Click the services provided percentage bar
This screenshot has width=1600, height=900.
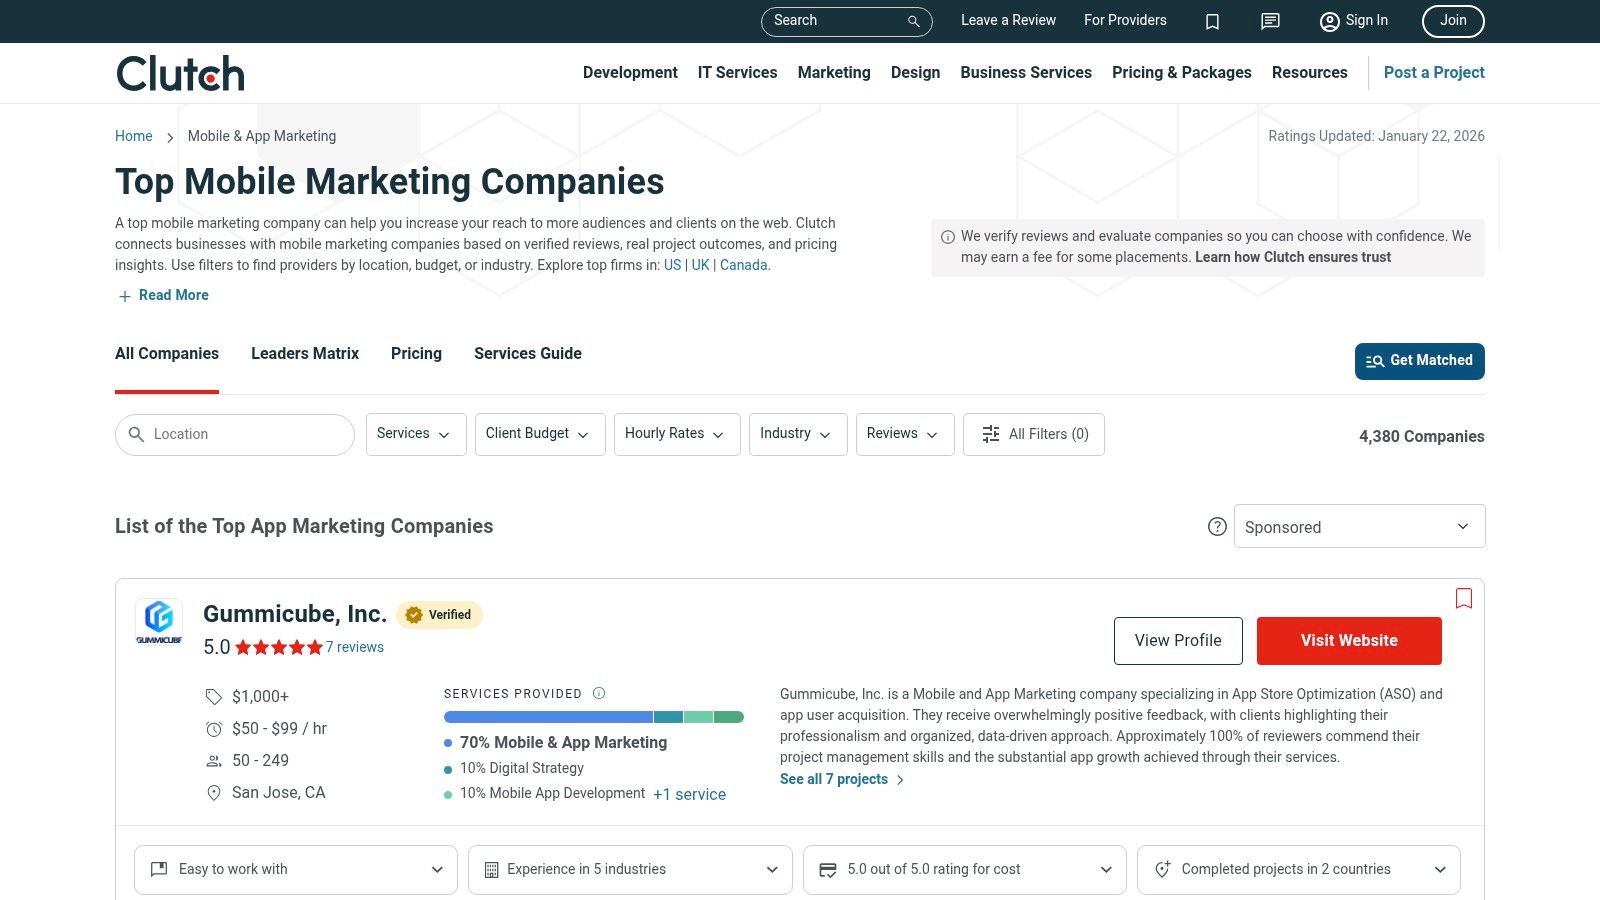point(594,717)
